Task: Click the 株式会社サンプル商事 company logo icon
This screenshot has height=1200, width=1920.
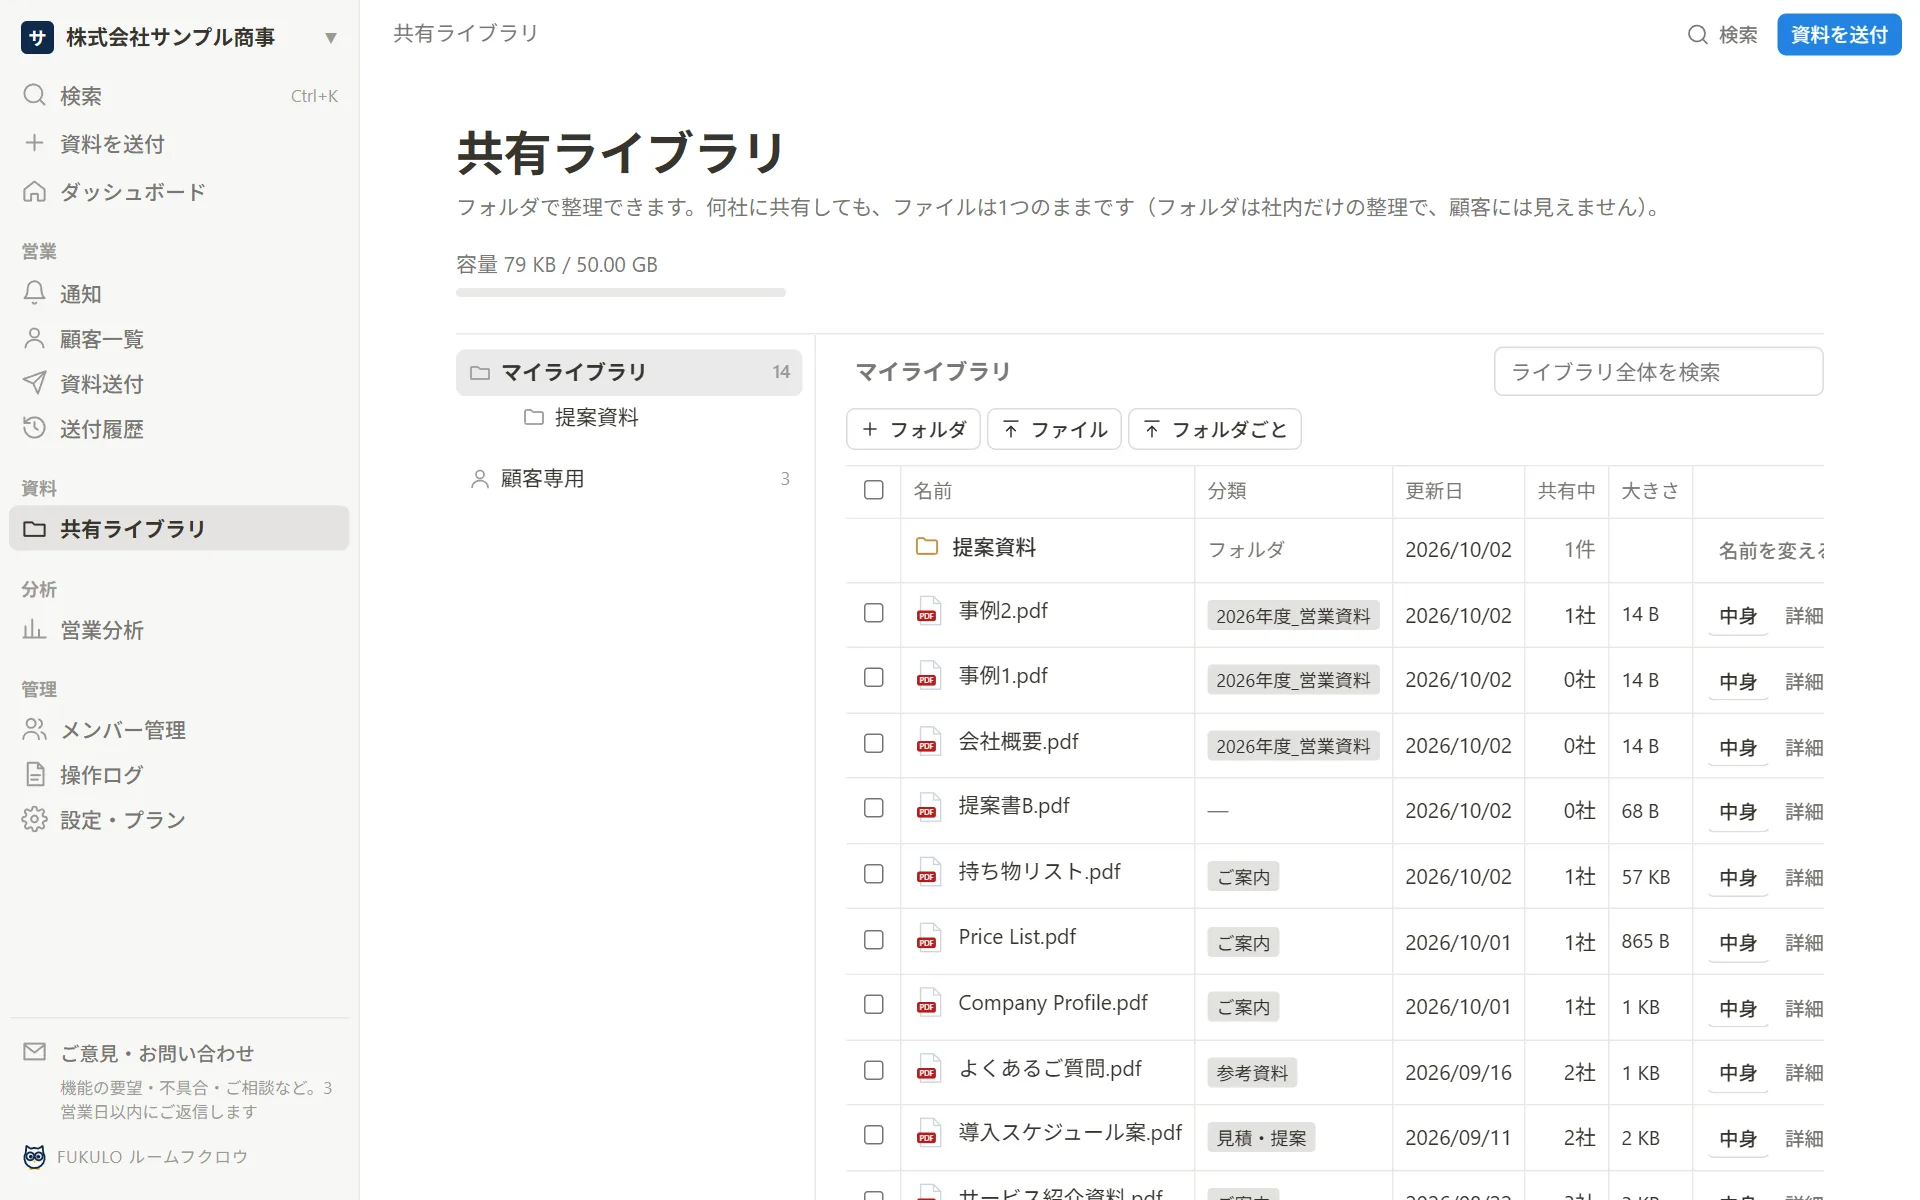Action: [37, 38]
